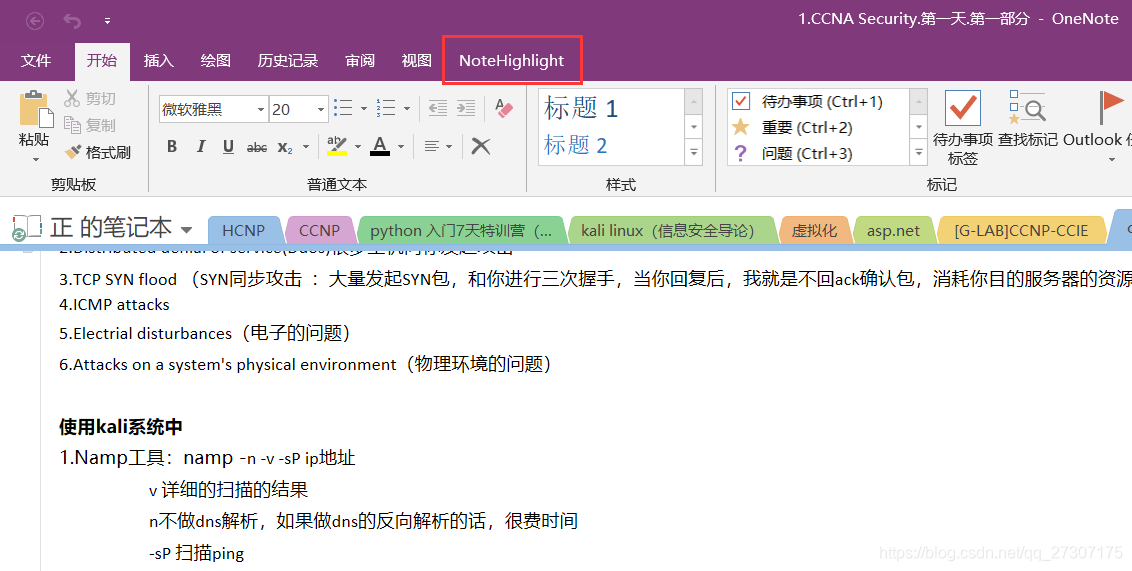This screenshot has width=1132, height=571.
Task: Open the subscript/superscript options arrow
Action: click(x=305, y=147)
